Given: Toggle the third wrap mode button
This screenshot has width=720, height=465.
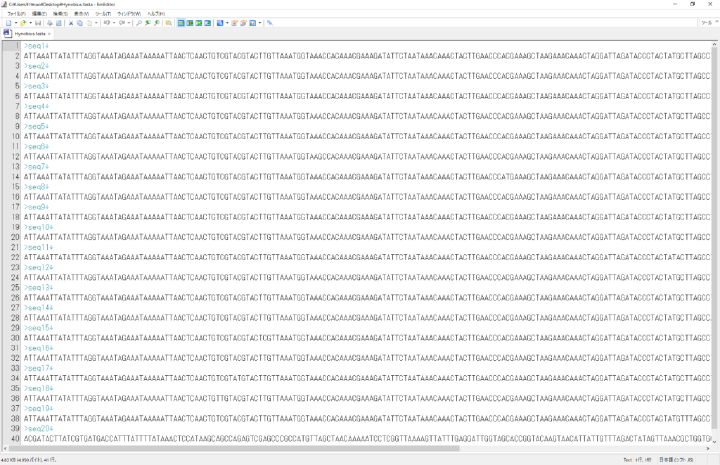Looking at the screenshot, I should pyautogui.click(x=200, y=22).
